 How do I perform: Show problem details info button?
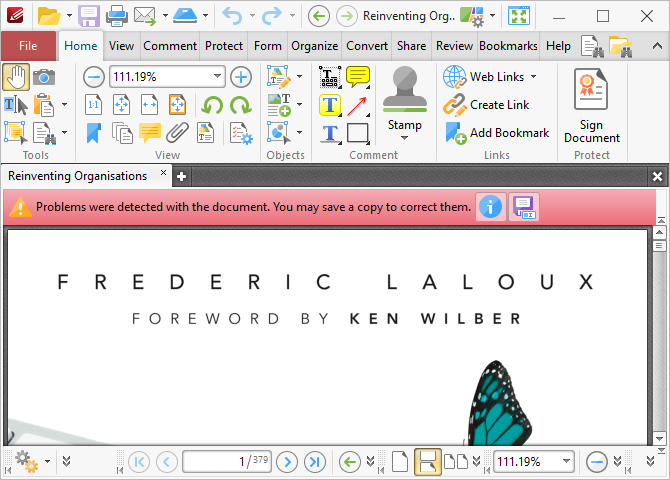490,207
